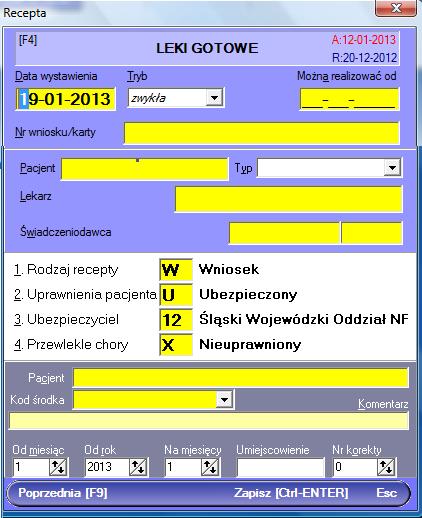Click the Od rok value 2013
The width and height of the screenshot is (422, 518).
tap(107, 467)
